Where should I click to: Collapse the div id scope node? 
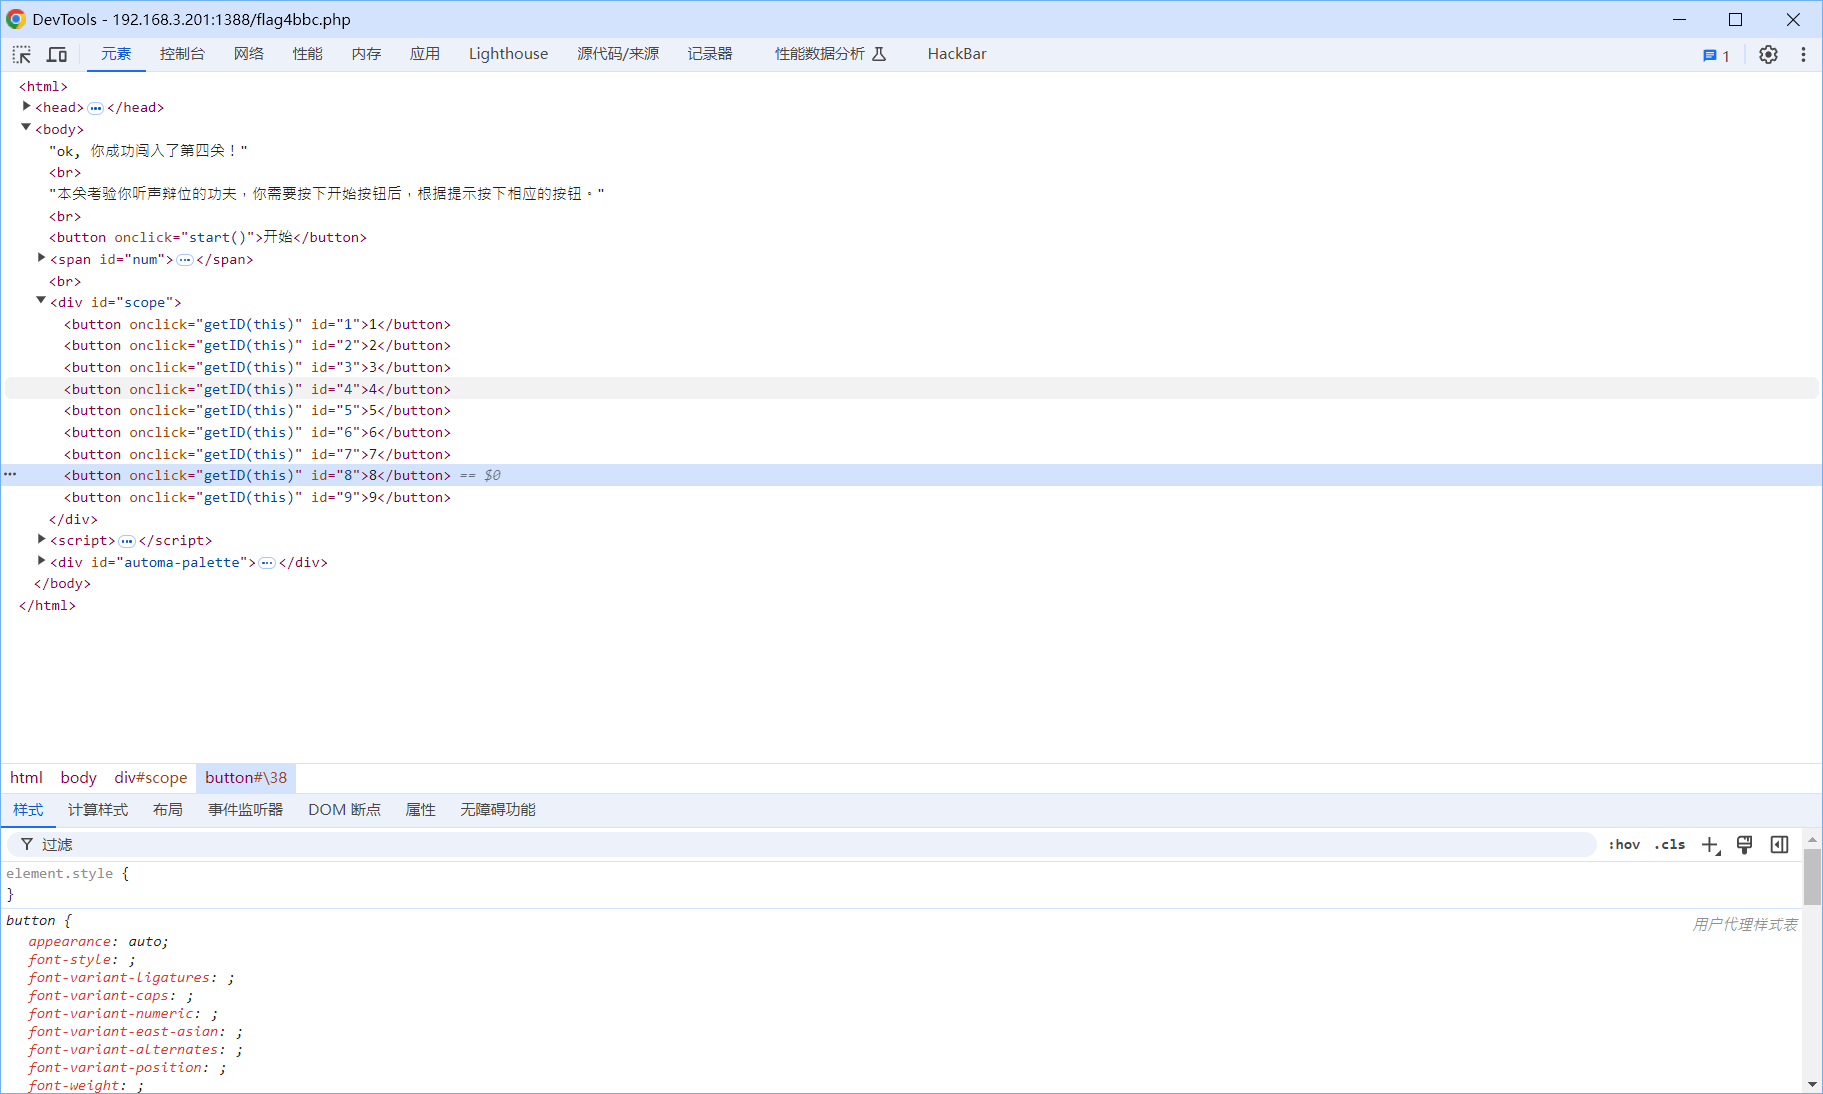[x=41, y=301]
